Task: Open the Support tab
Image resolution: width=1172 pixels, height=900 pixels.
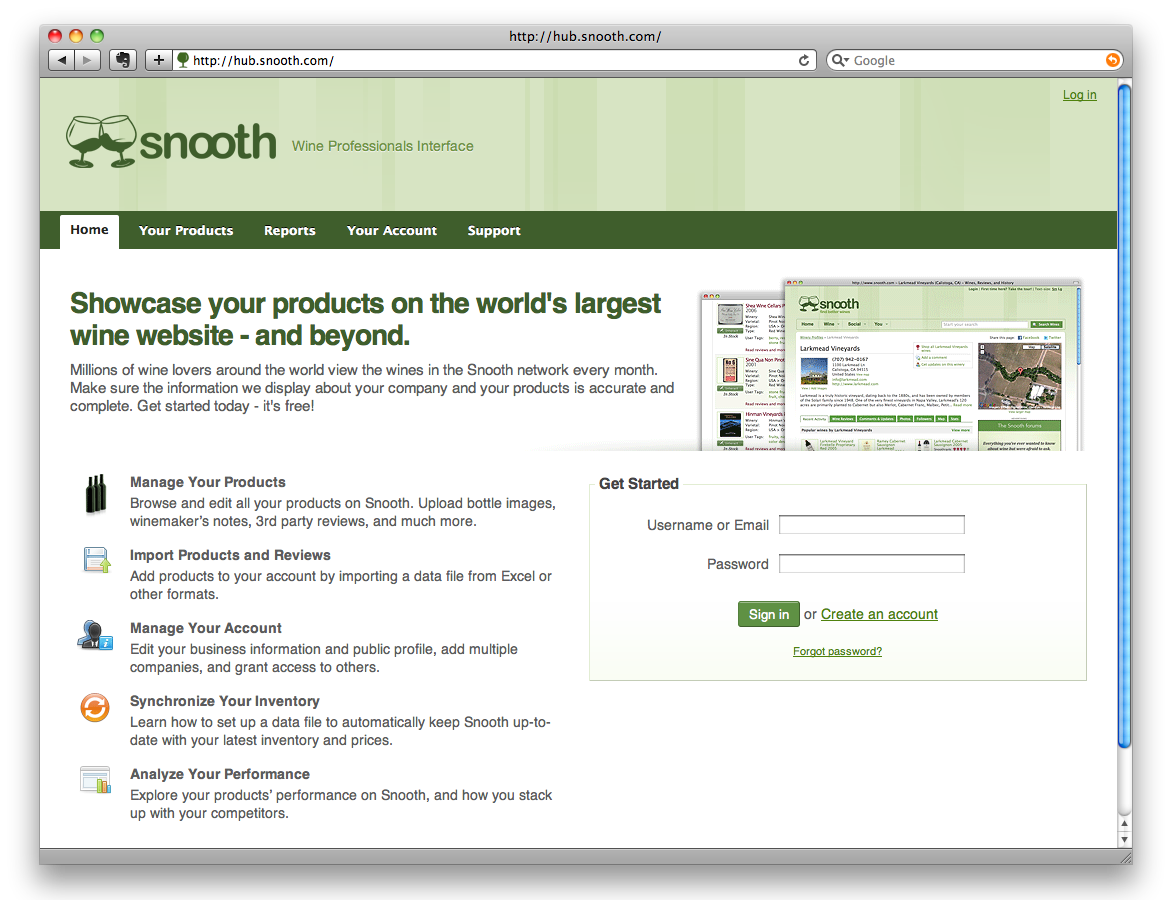Action: (x=494, y=231)
